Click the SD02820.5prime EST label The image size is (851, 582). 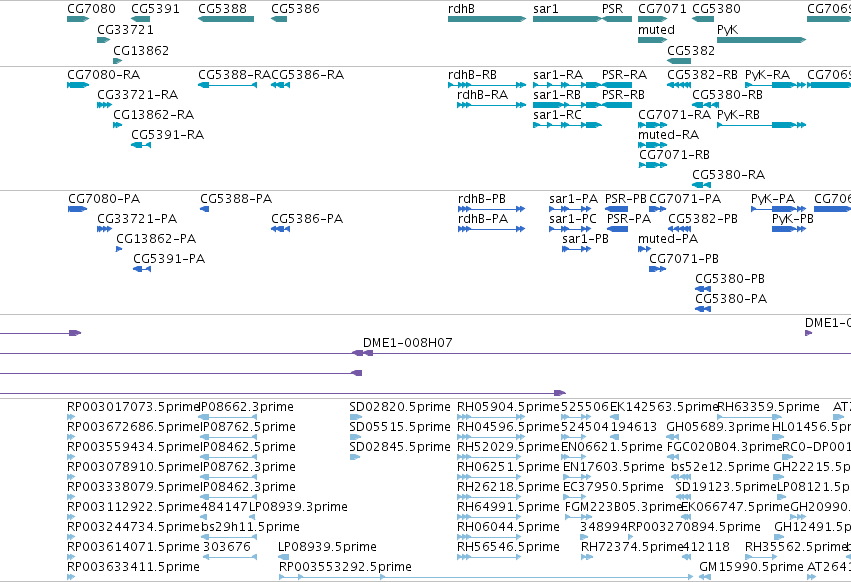click(x=400, y=407)
